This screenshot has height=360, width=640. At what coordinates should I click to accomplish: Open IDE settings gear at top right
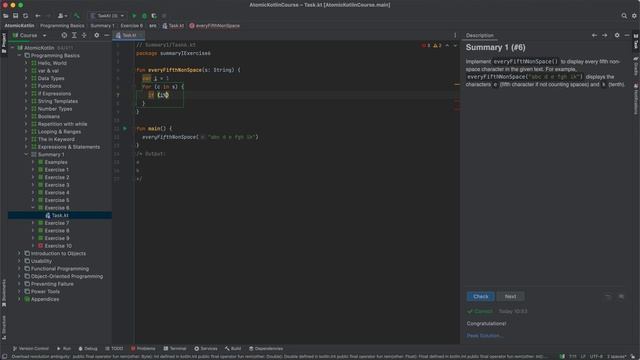click(x=634, y=16)
